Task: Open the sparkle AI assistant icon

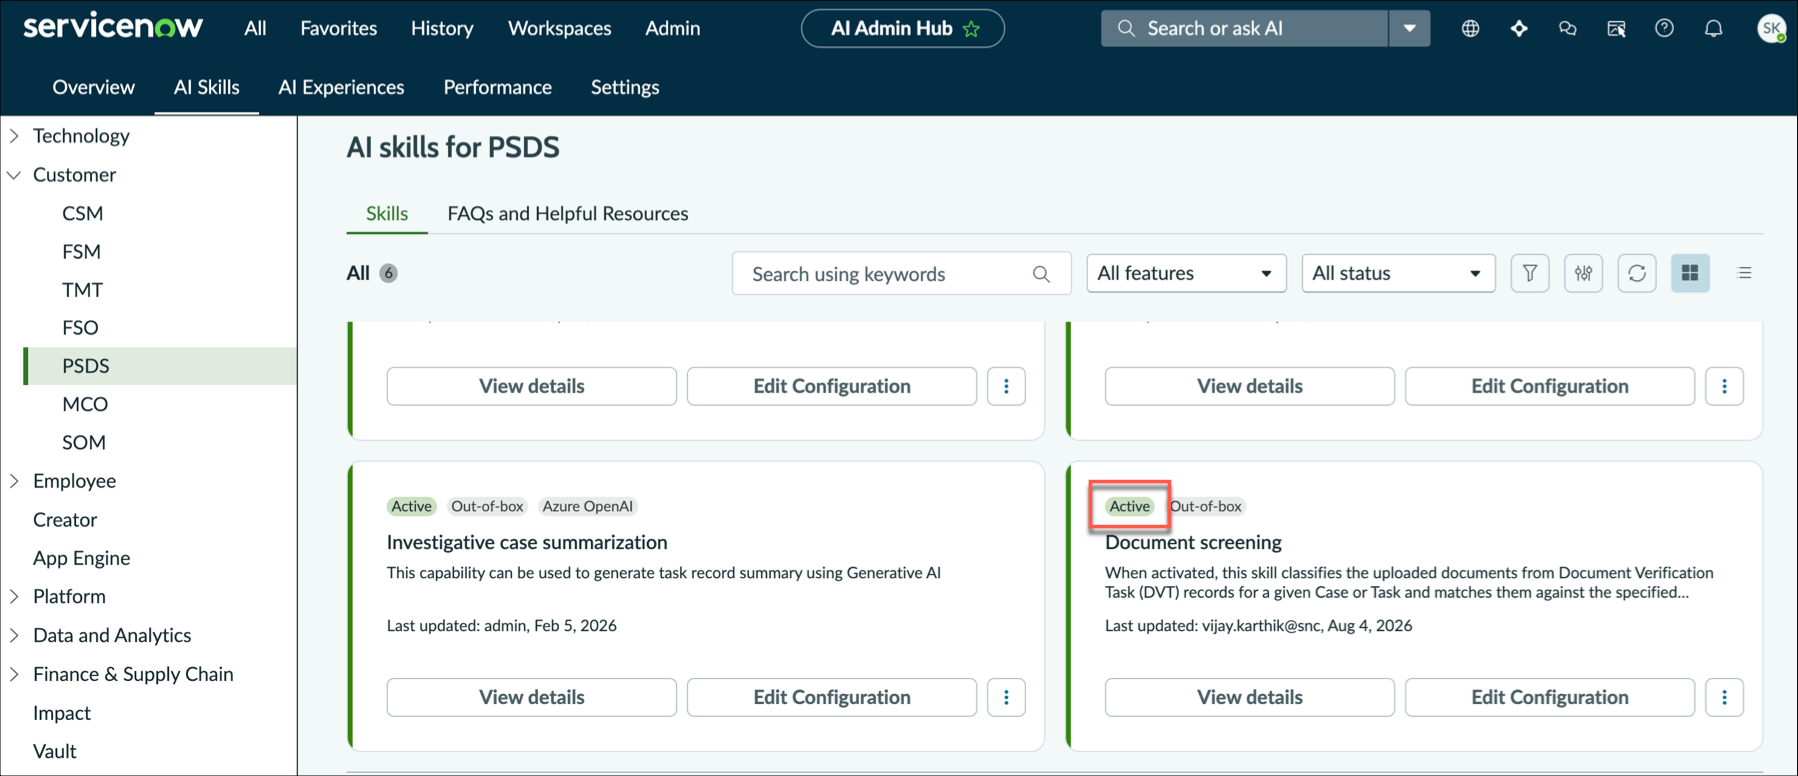Action: [x=1519, y=28]
